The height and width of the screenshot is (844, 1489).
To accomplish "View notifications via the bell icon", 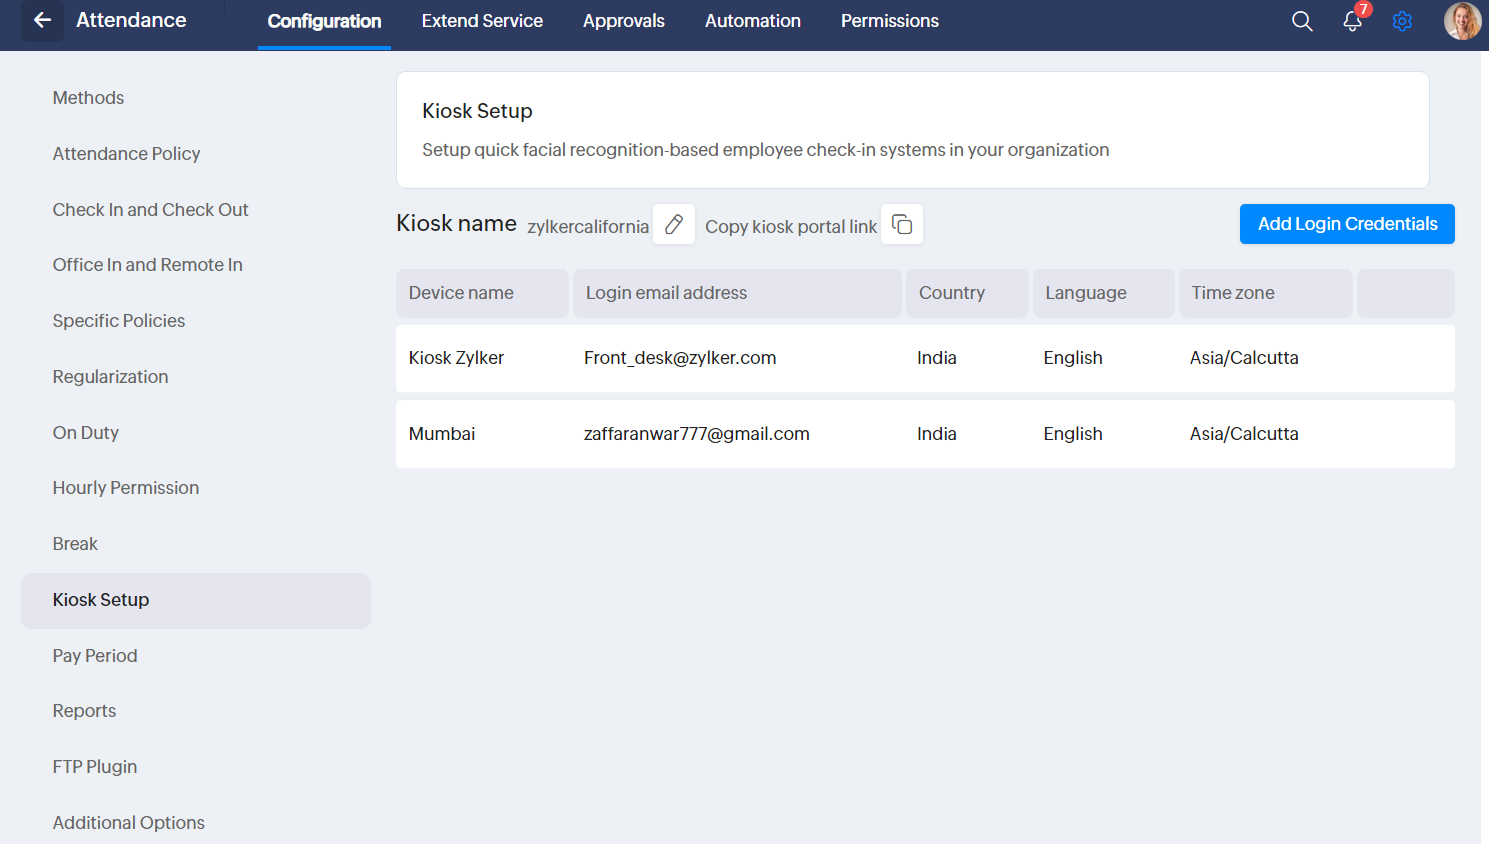I will (1353, 21).
